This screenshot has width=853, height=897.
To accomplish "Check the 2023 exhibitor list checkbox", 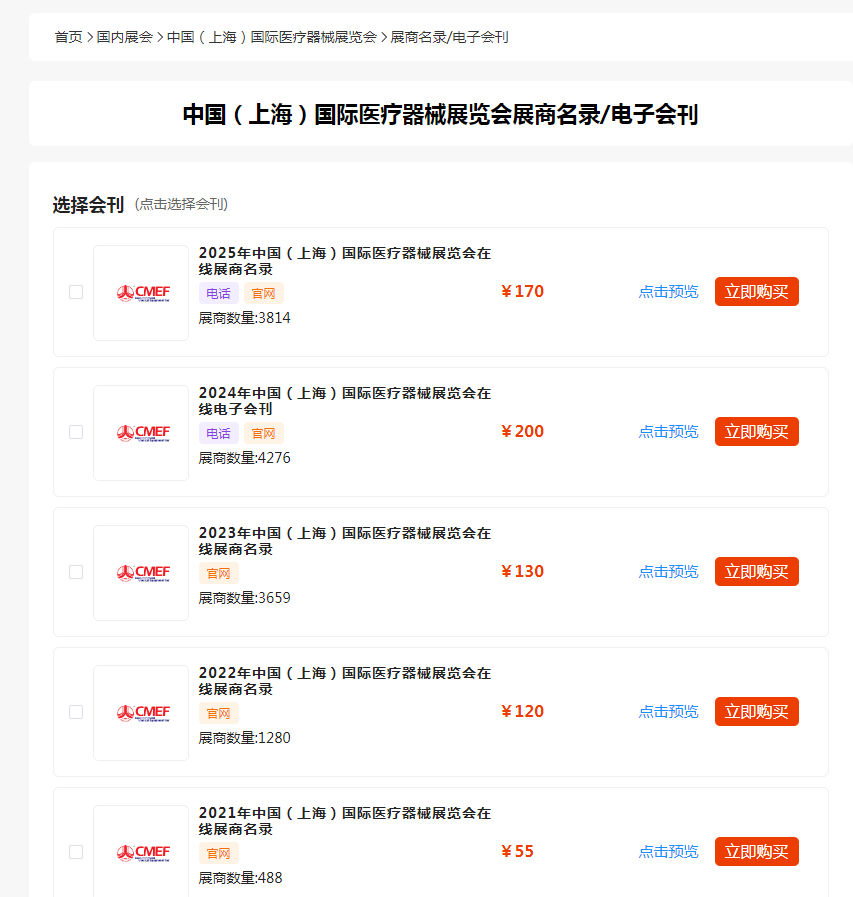I will 76,572.
